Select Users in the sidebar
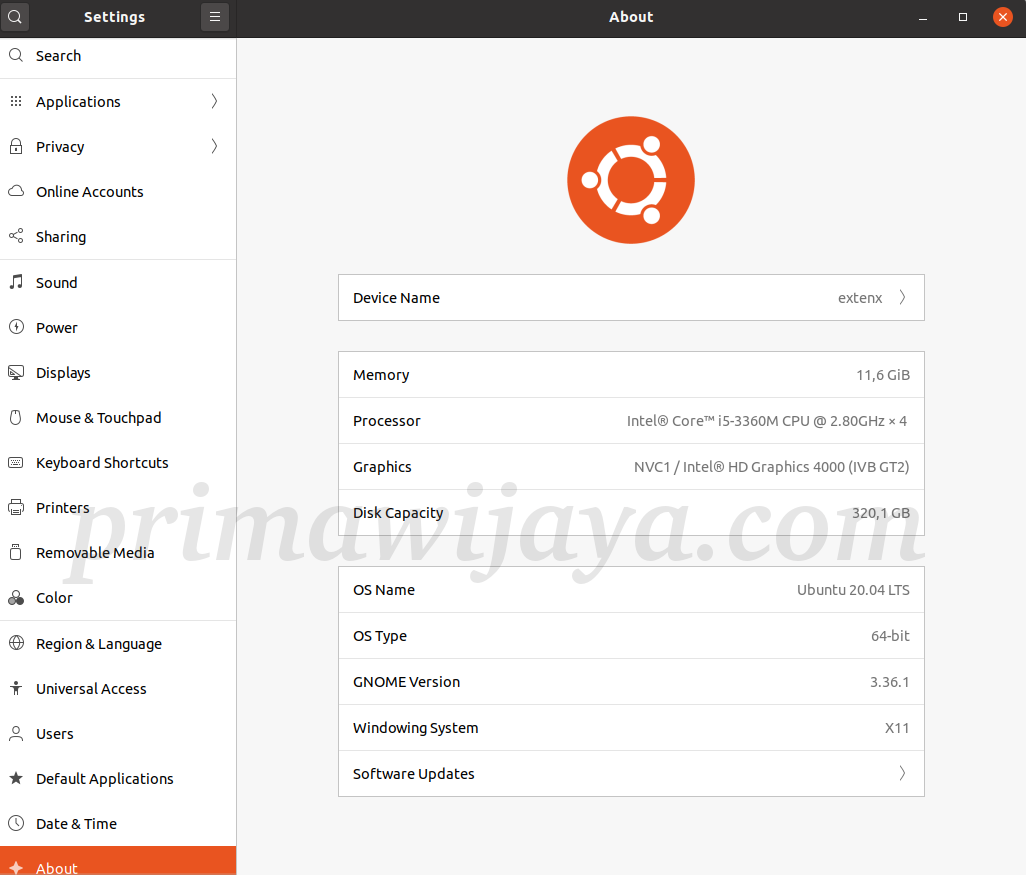The height and width of the screenshot is (877, 1029). click(56, 733)
